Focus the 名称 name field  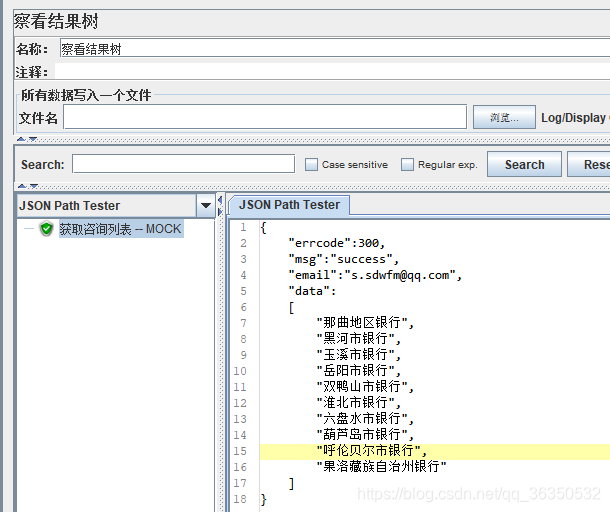(x=335, y=48)
